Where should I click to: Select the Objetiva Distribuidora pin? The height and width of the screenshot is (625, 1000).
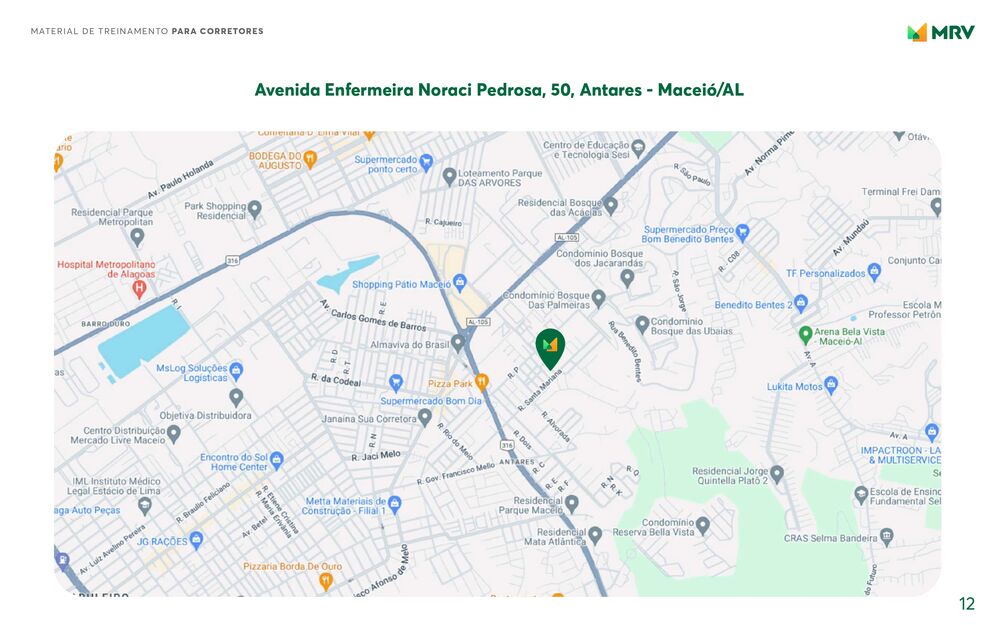pos(236,397)
